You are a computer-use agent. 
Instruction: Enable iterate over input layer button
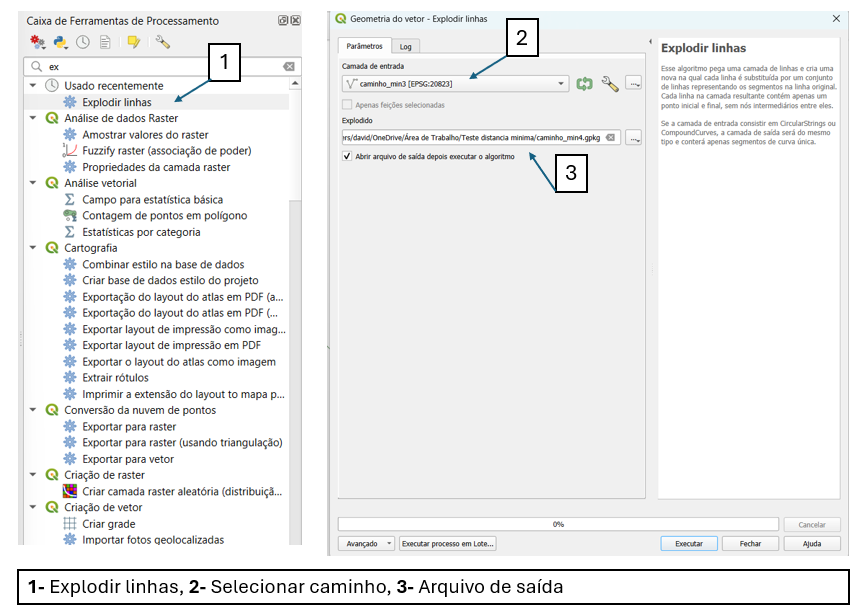(x=585, y=85)
